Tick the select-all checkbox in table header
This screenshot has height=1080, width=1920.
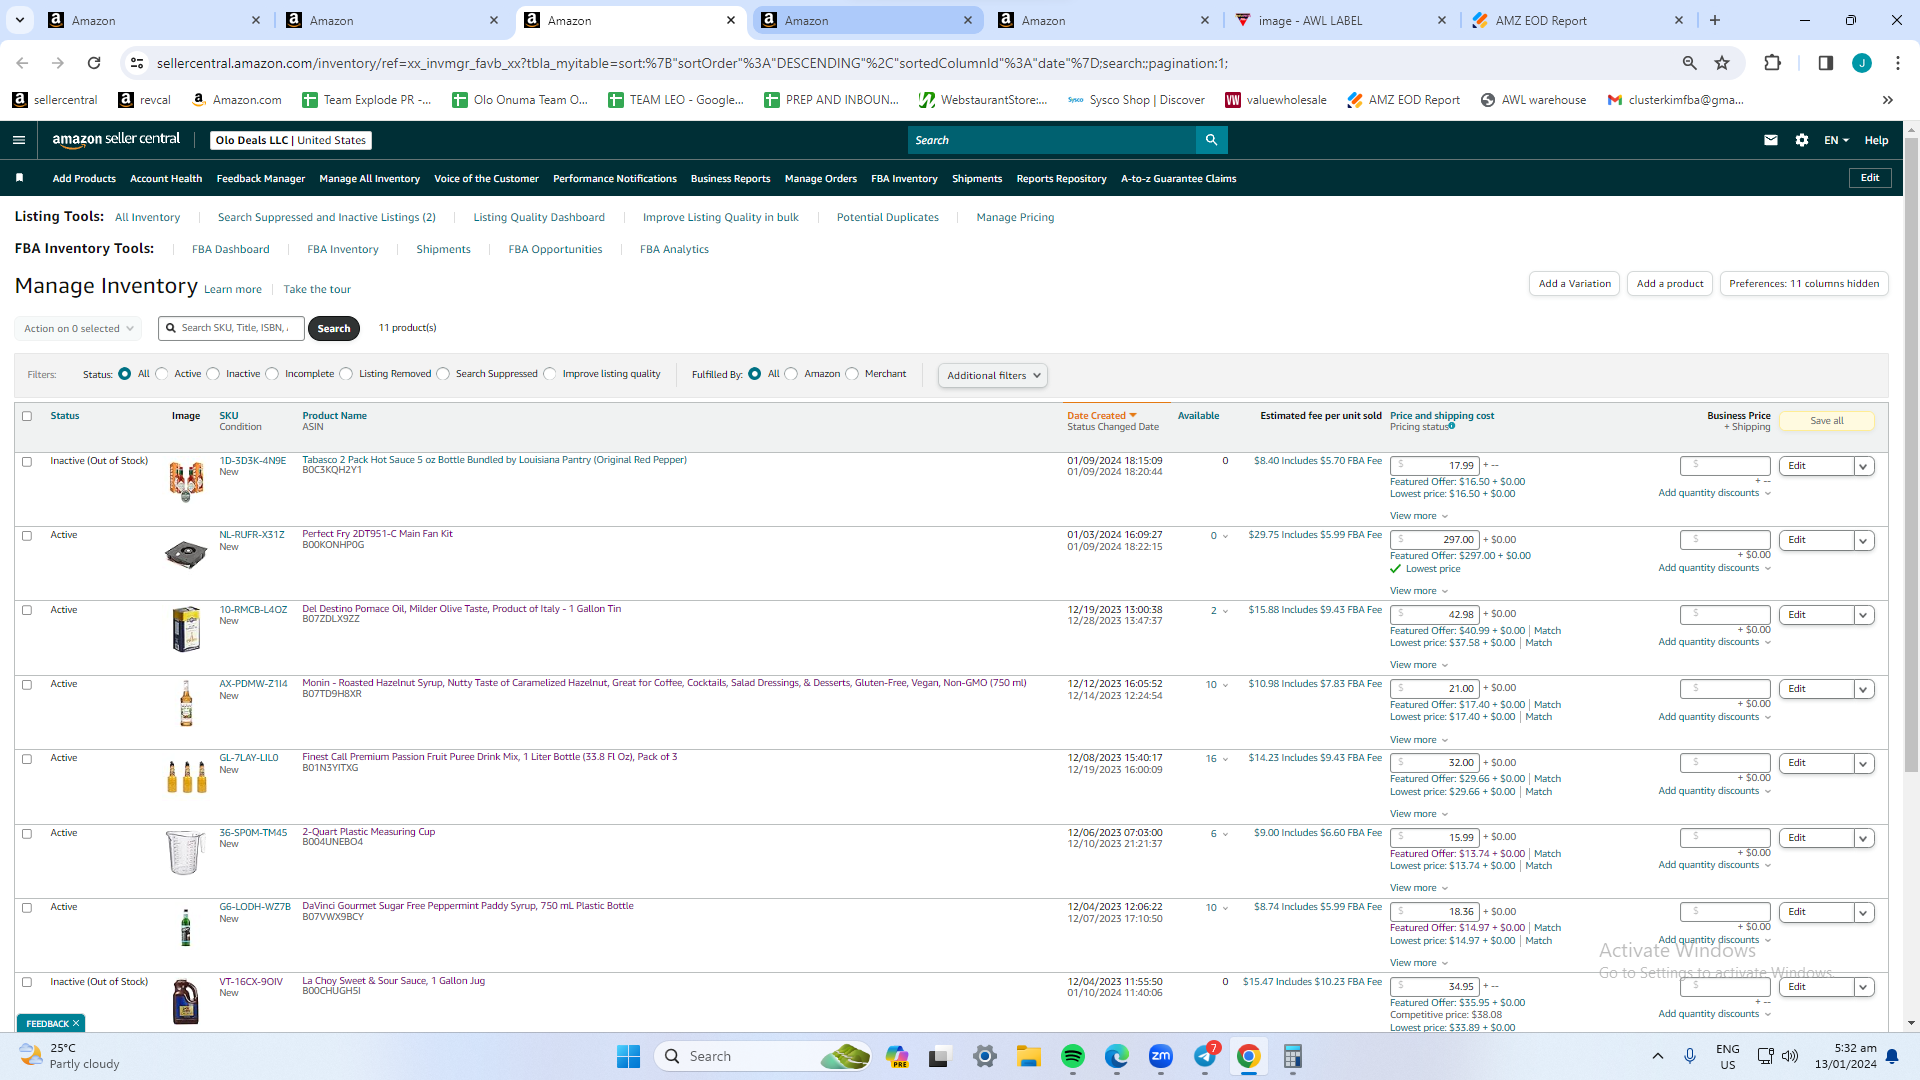[27, 416]
